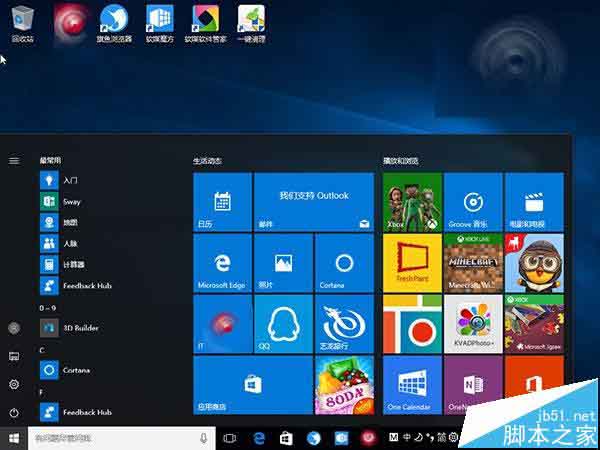This screenshot has width=600, height=450.
Task: Open the red round app taskbar icon
Action: 368,438
